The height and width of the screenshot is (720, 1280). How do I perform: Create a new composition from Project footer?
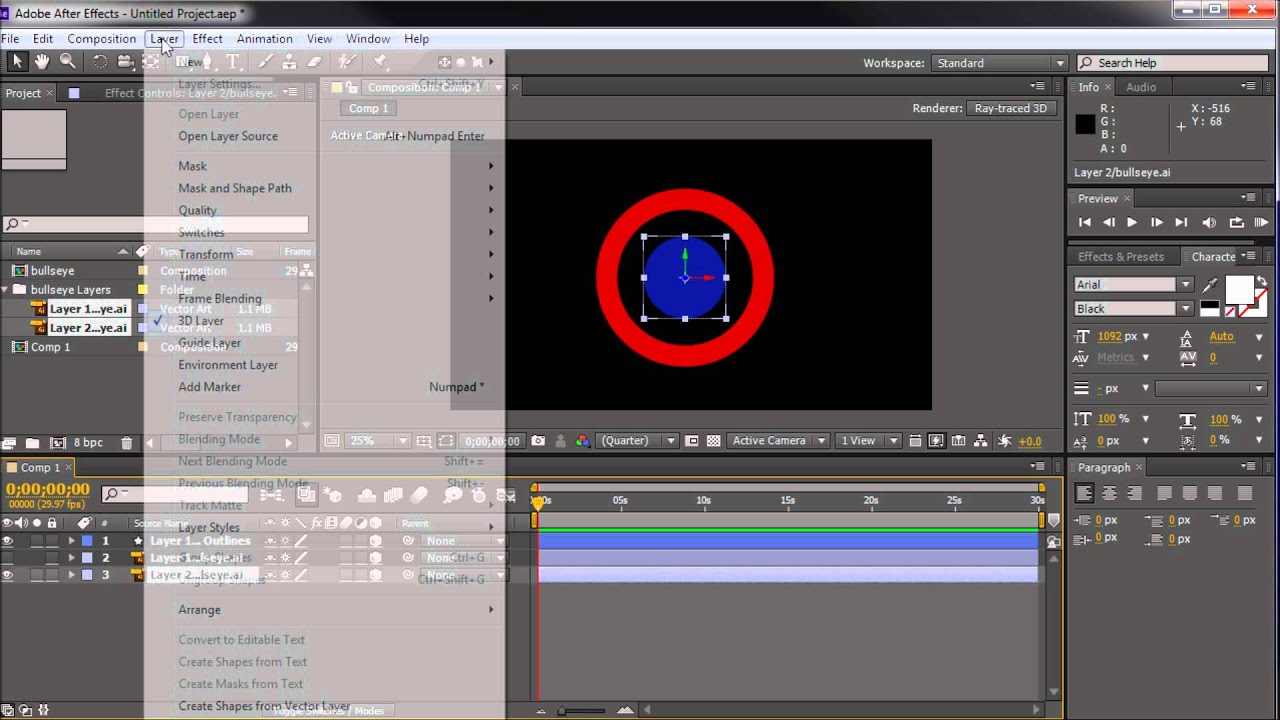click(57, 443)
